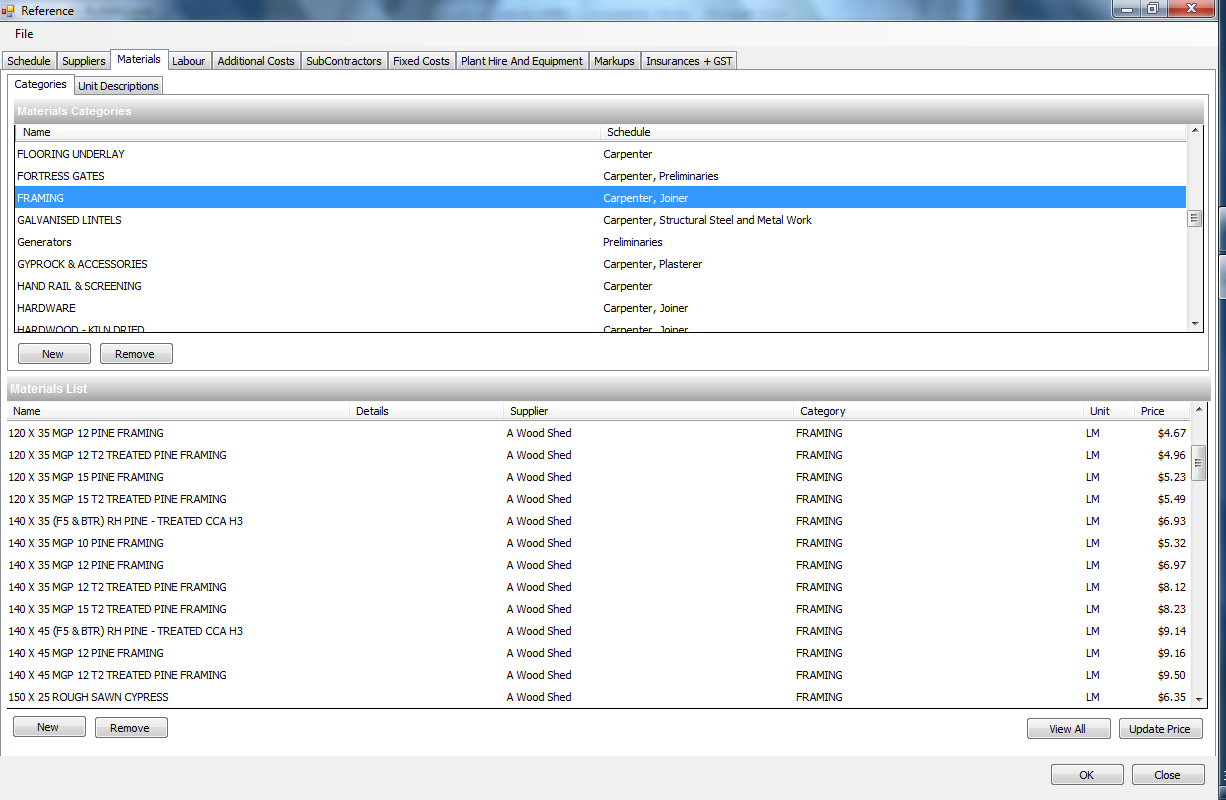The image size is (1226, 800).
Task: Select 150 X 25 ROUGH SAWN CYPRESS row
Action: click(89, 697)
